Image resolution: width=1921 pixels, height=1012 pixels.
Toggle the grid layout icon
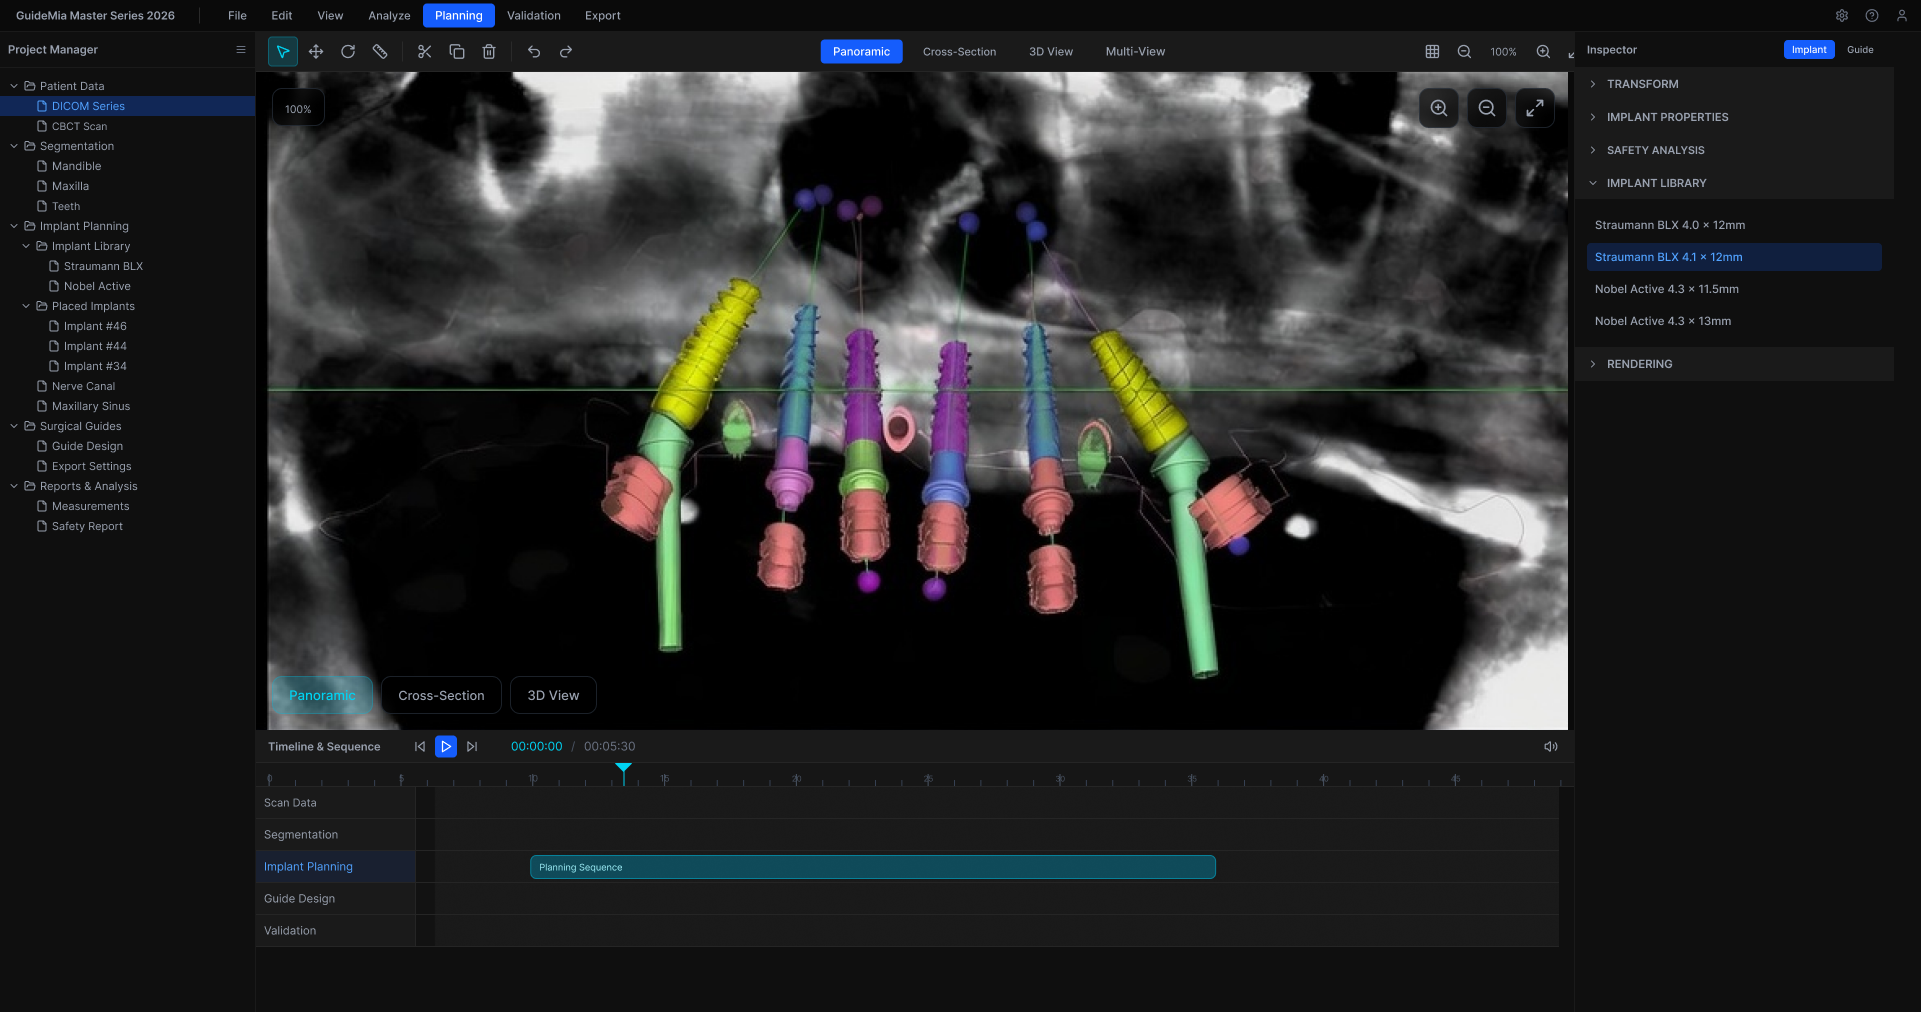[x=1432, y=52]
